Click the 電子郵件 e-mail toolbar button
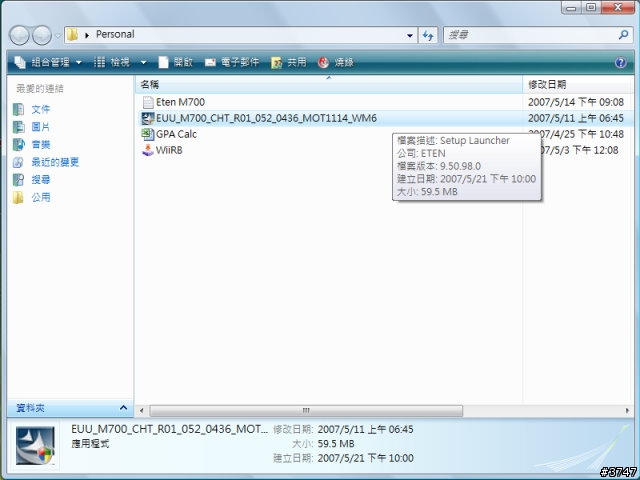 coord(231,62)
